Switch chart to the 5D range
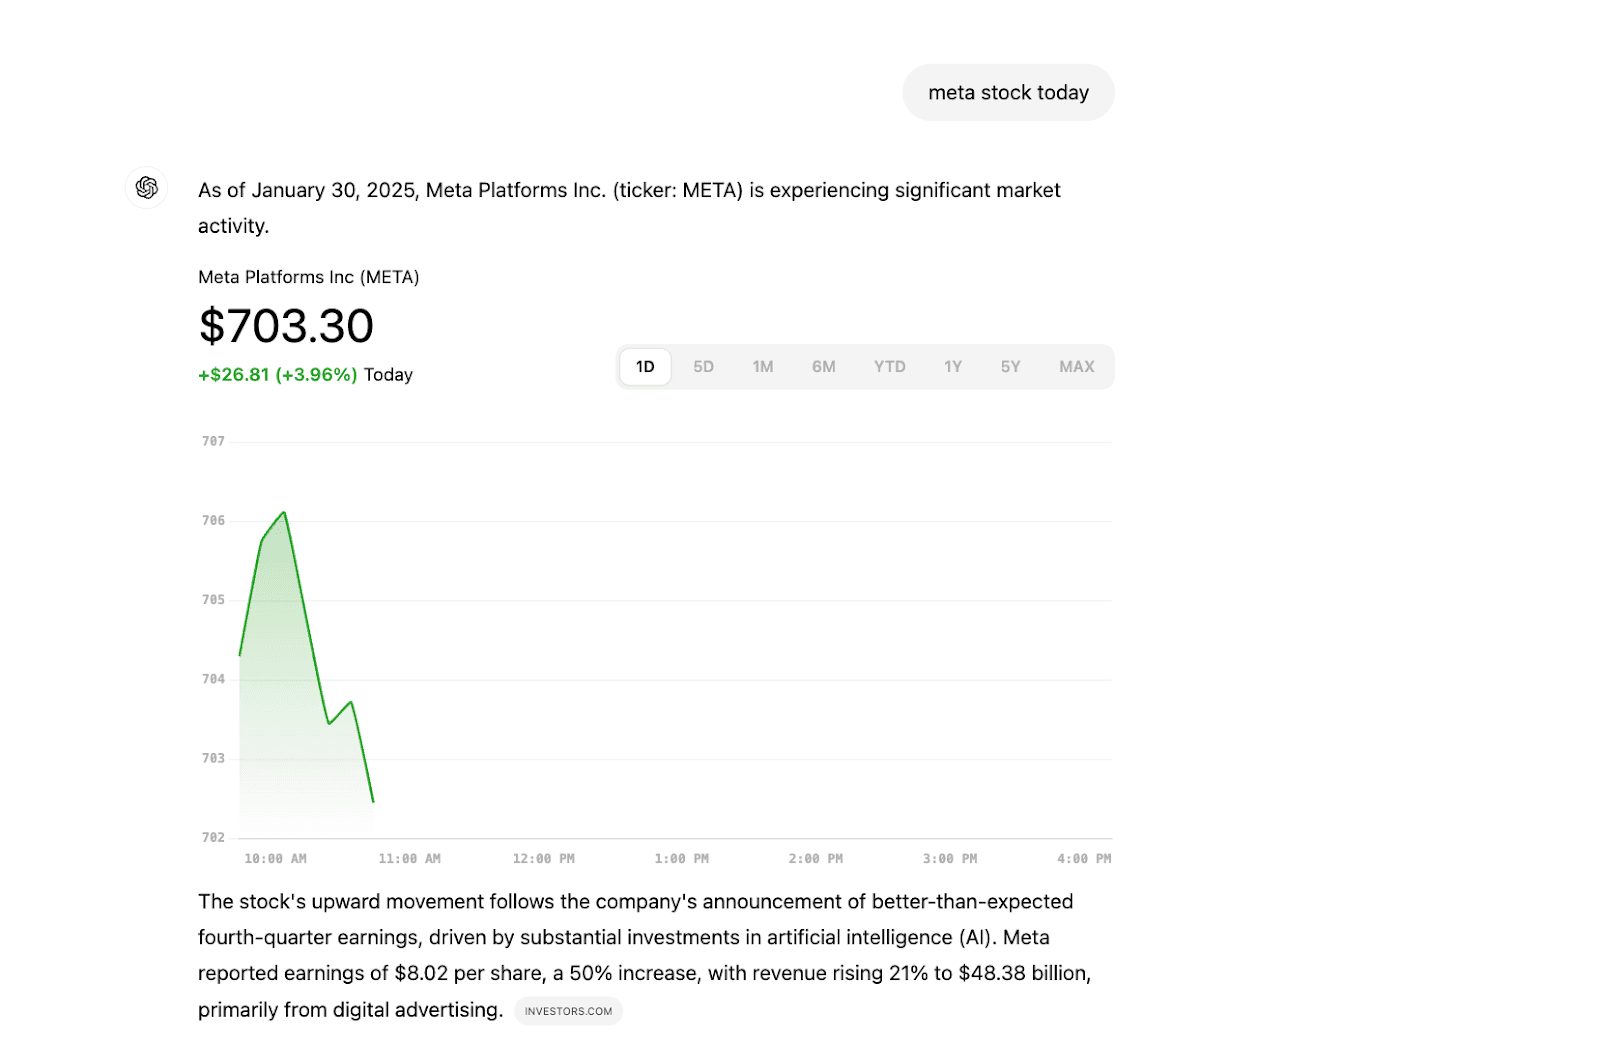Screen dimensions: 1600x1042 point(703,367)
